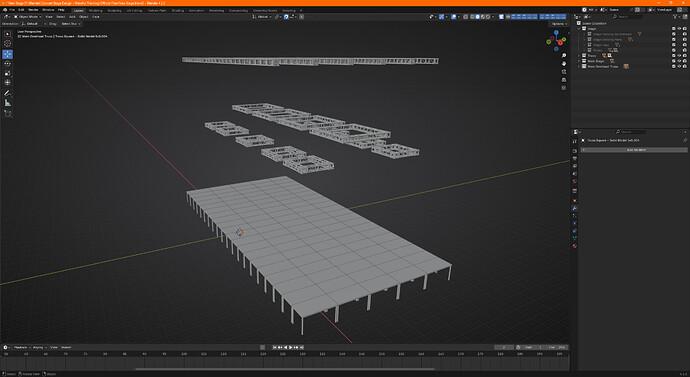Viewport: 690px width, 377px height.
Task: Select the Add Cube tool
Action: coord(7,113)
